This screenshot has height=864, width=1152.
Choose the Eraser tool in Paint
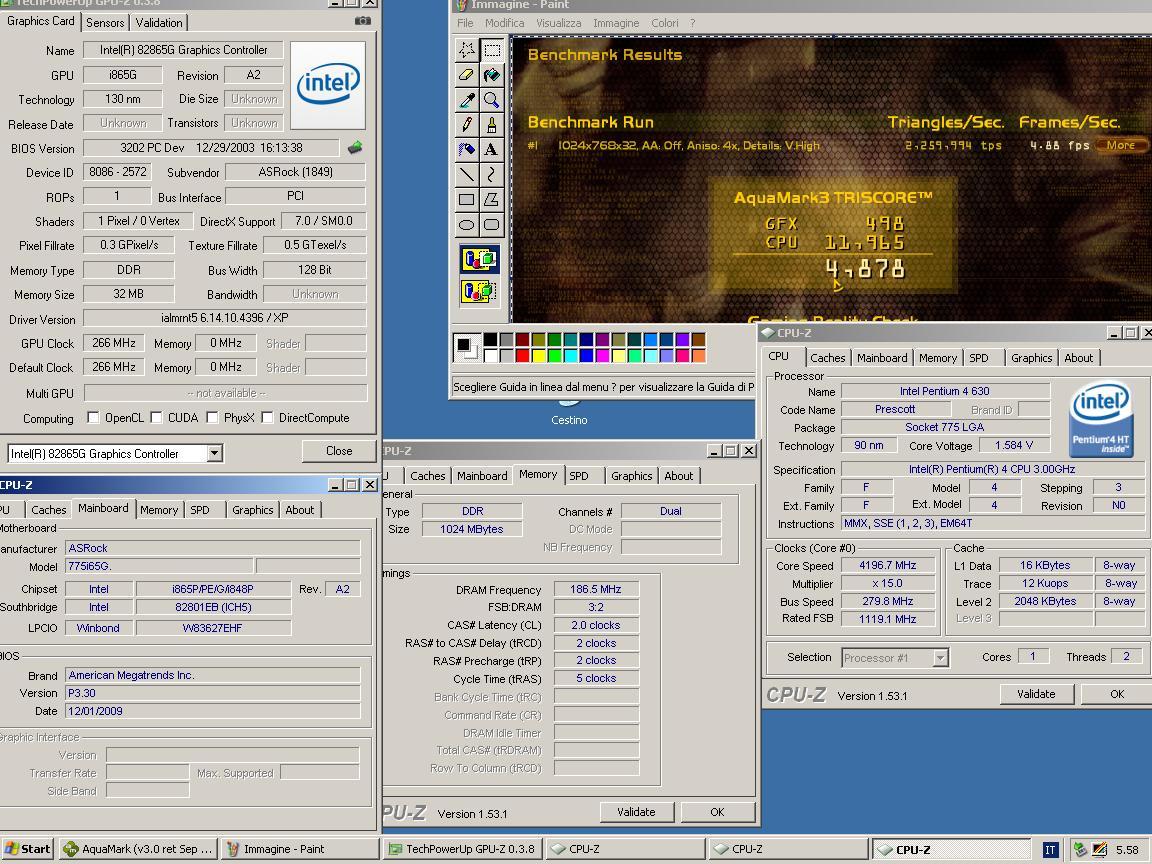[467, 75]
